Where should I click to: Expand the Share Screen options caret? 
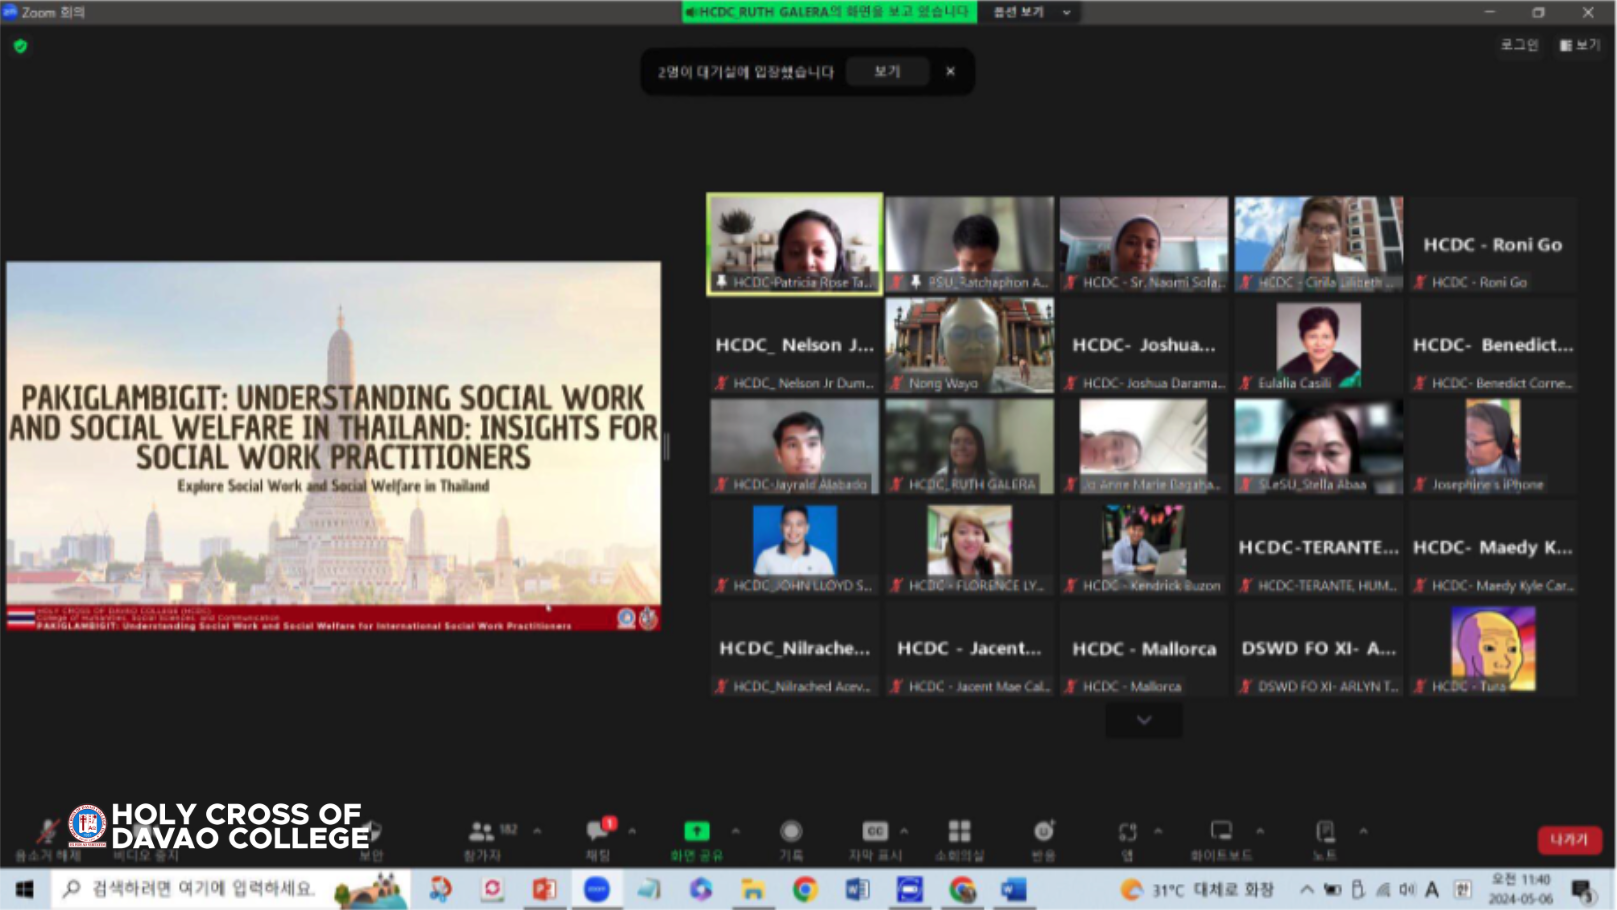click(736, 831)
